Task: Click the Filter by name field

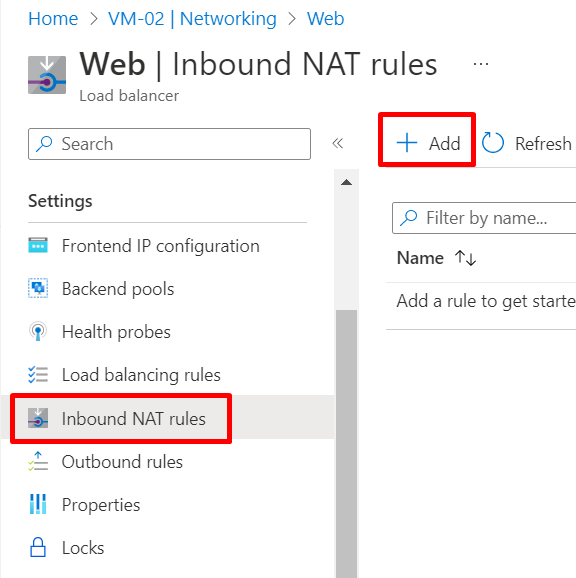Action: [x=484, y=218]
